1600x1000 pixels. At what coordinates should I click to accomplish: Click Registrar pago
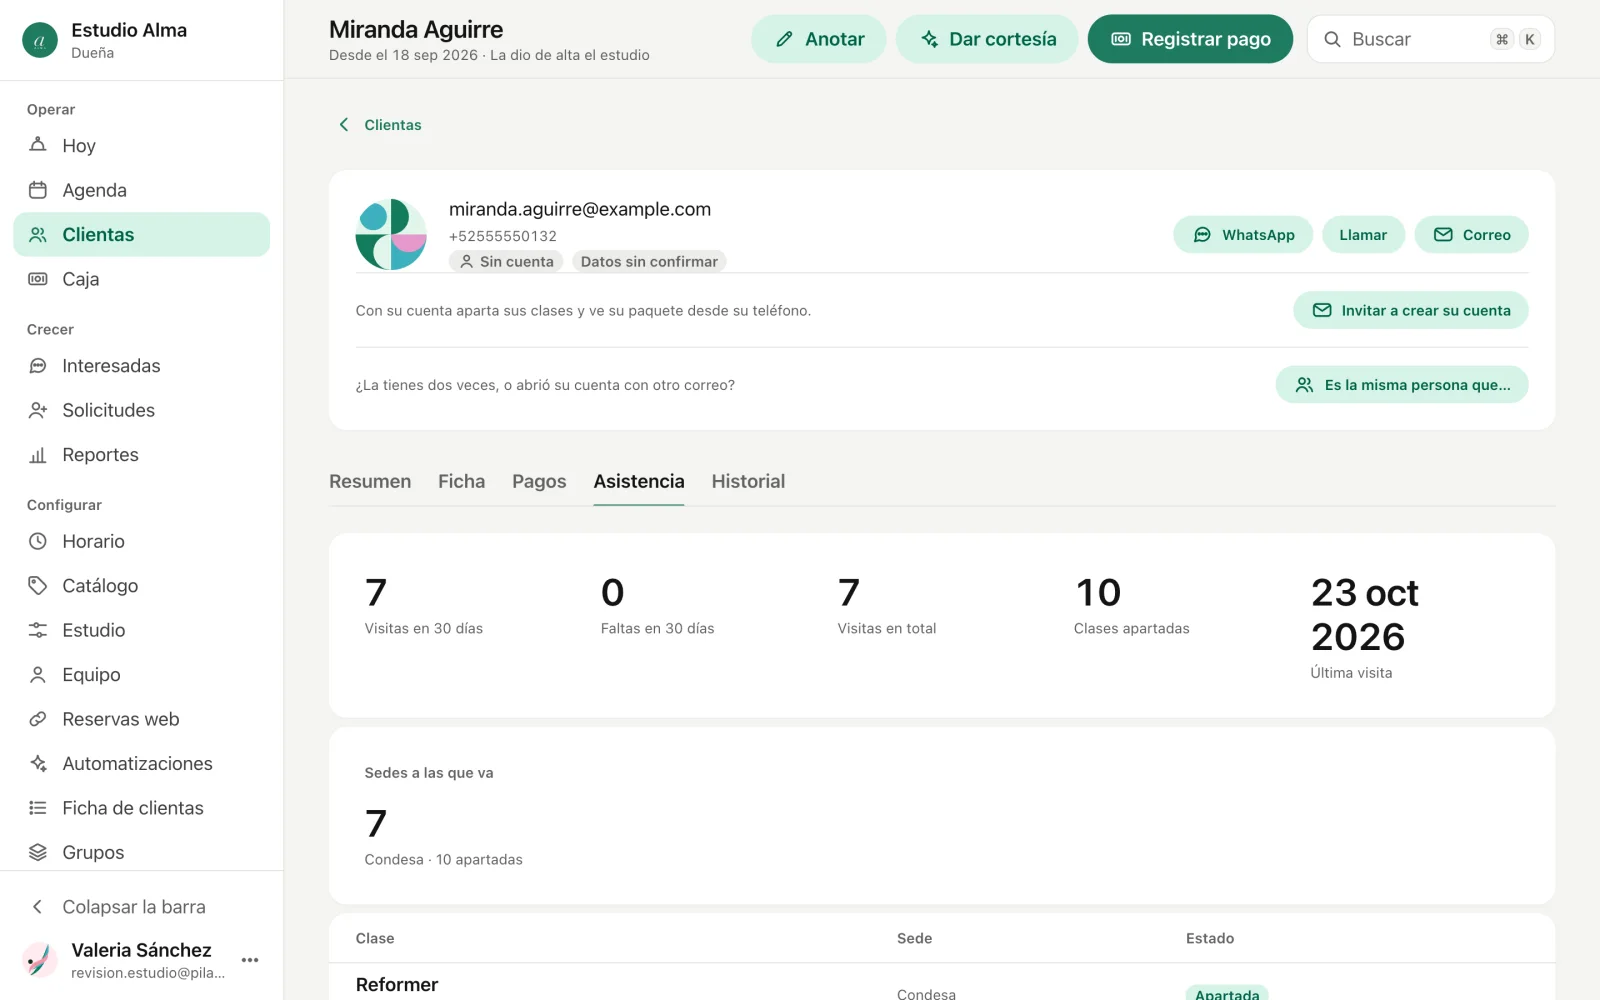[1190, 39]
